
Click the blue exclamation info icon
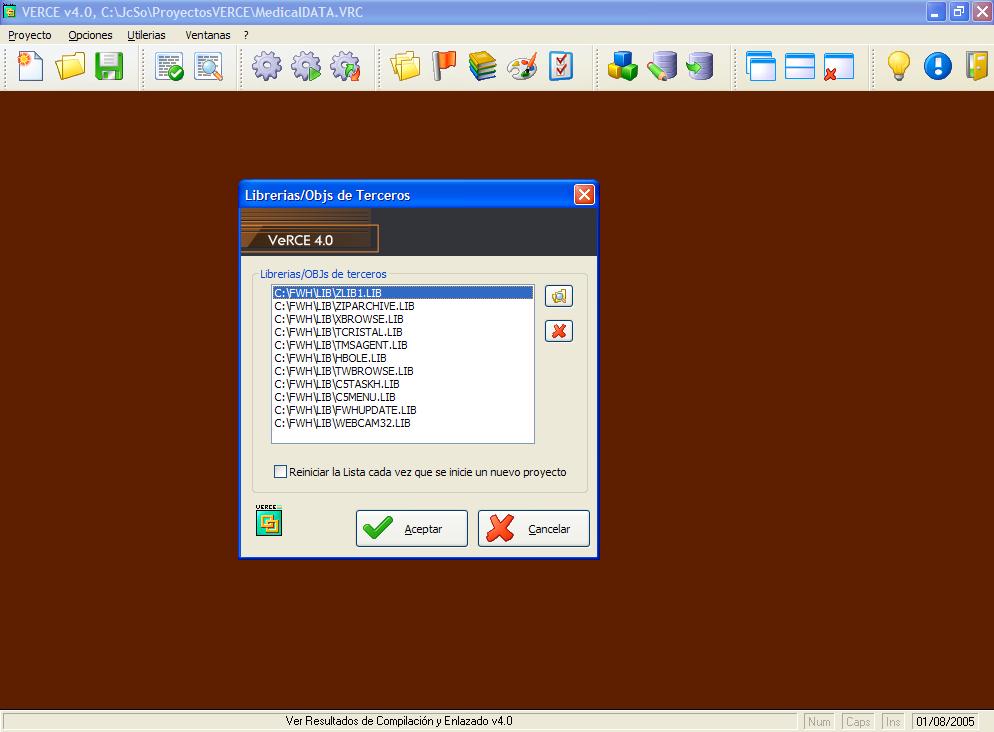(937, 67)
